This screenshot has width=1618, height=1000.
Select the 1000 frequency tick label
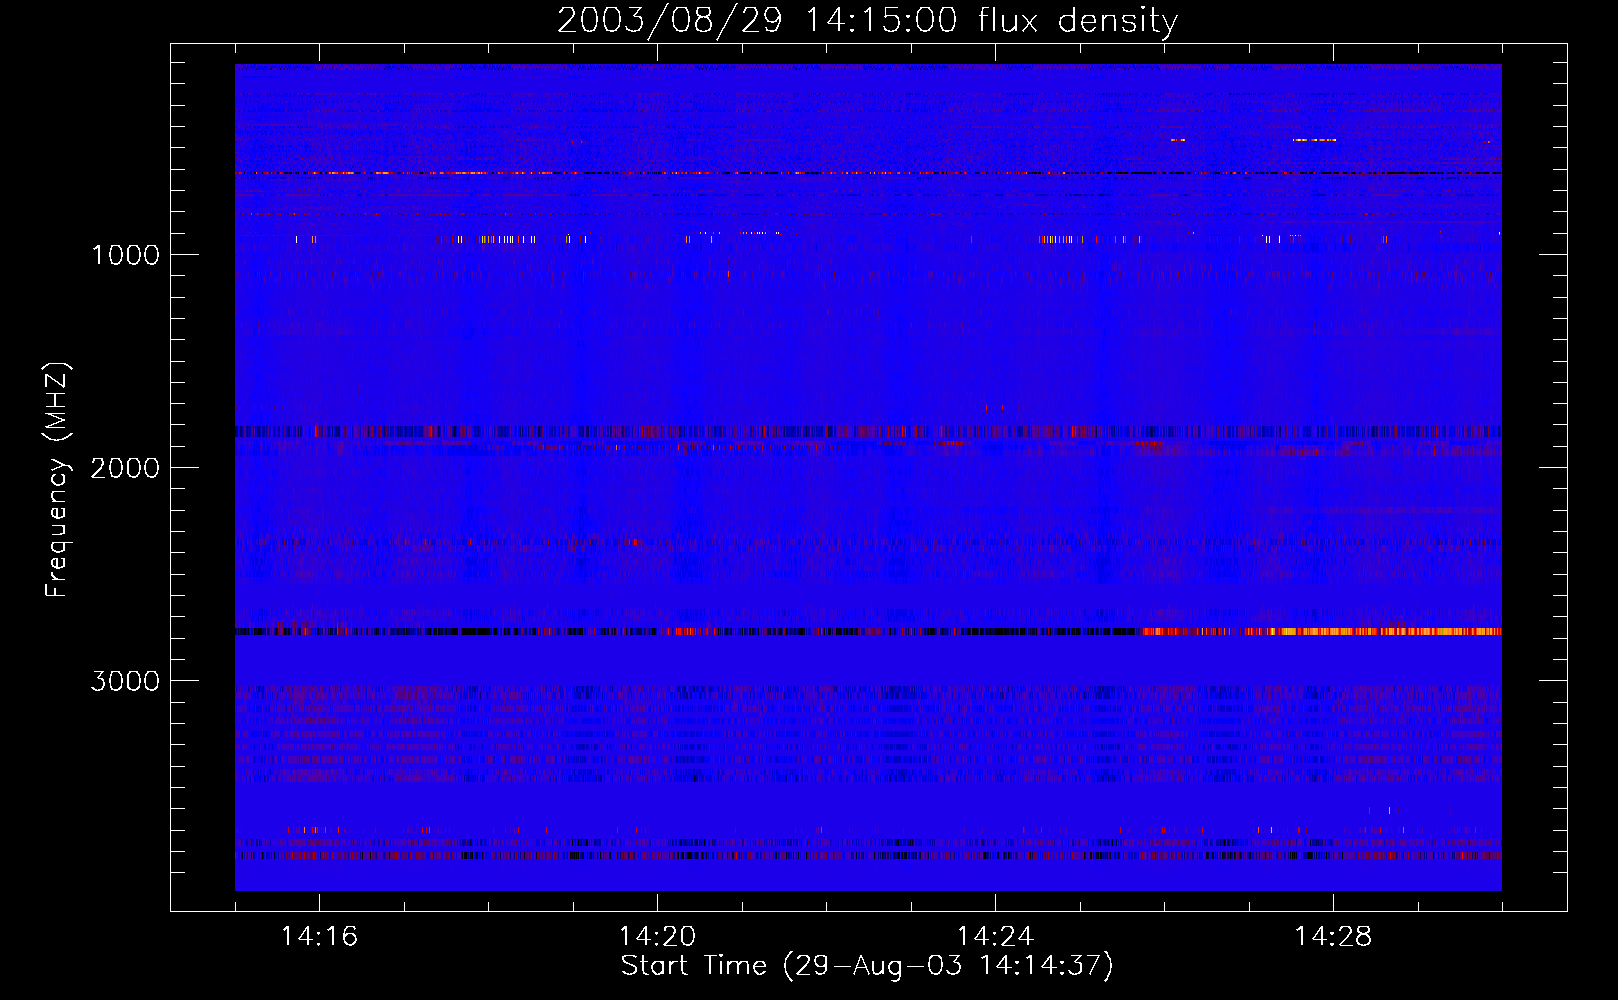125,255
